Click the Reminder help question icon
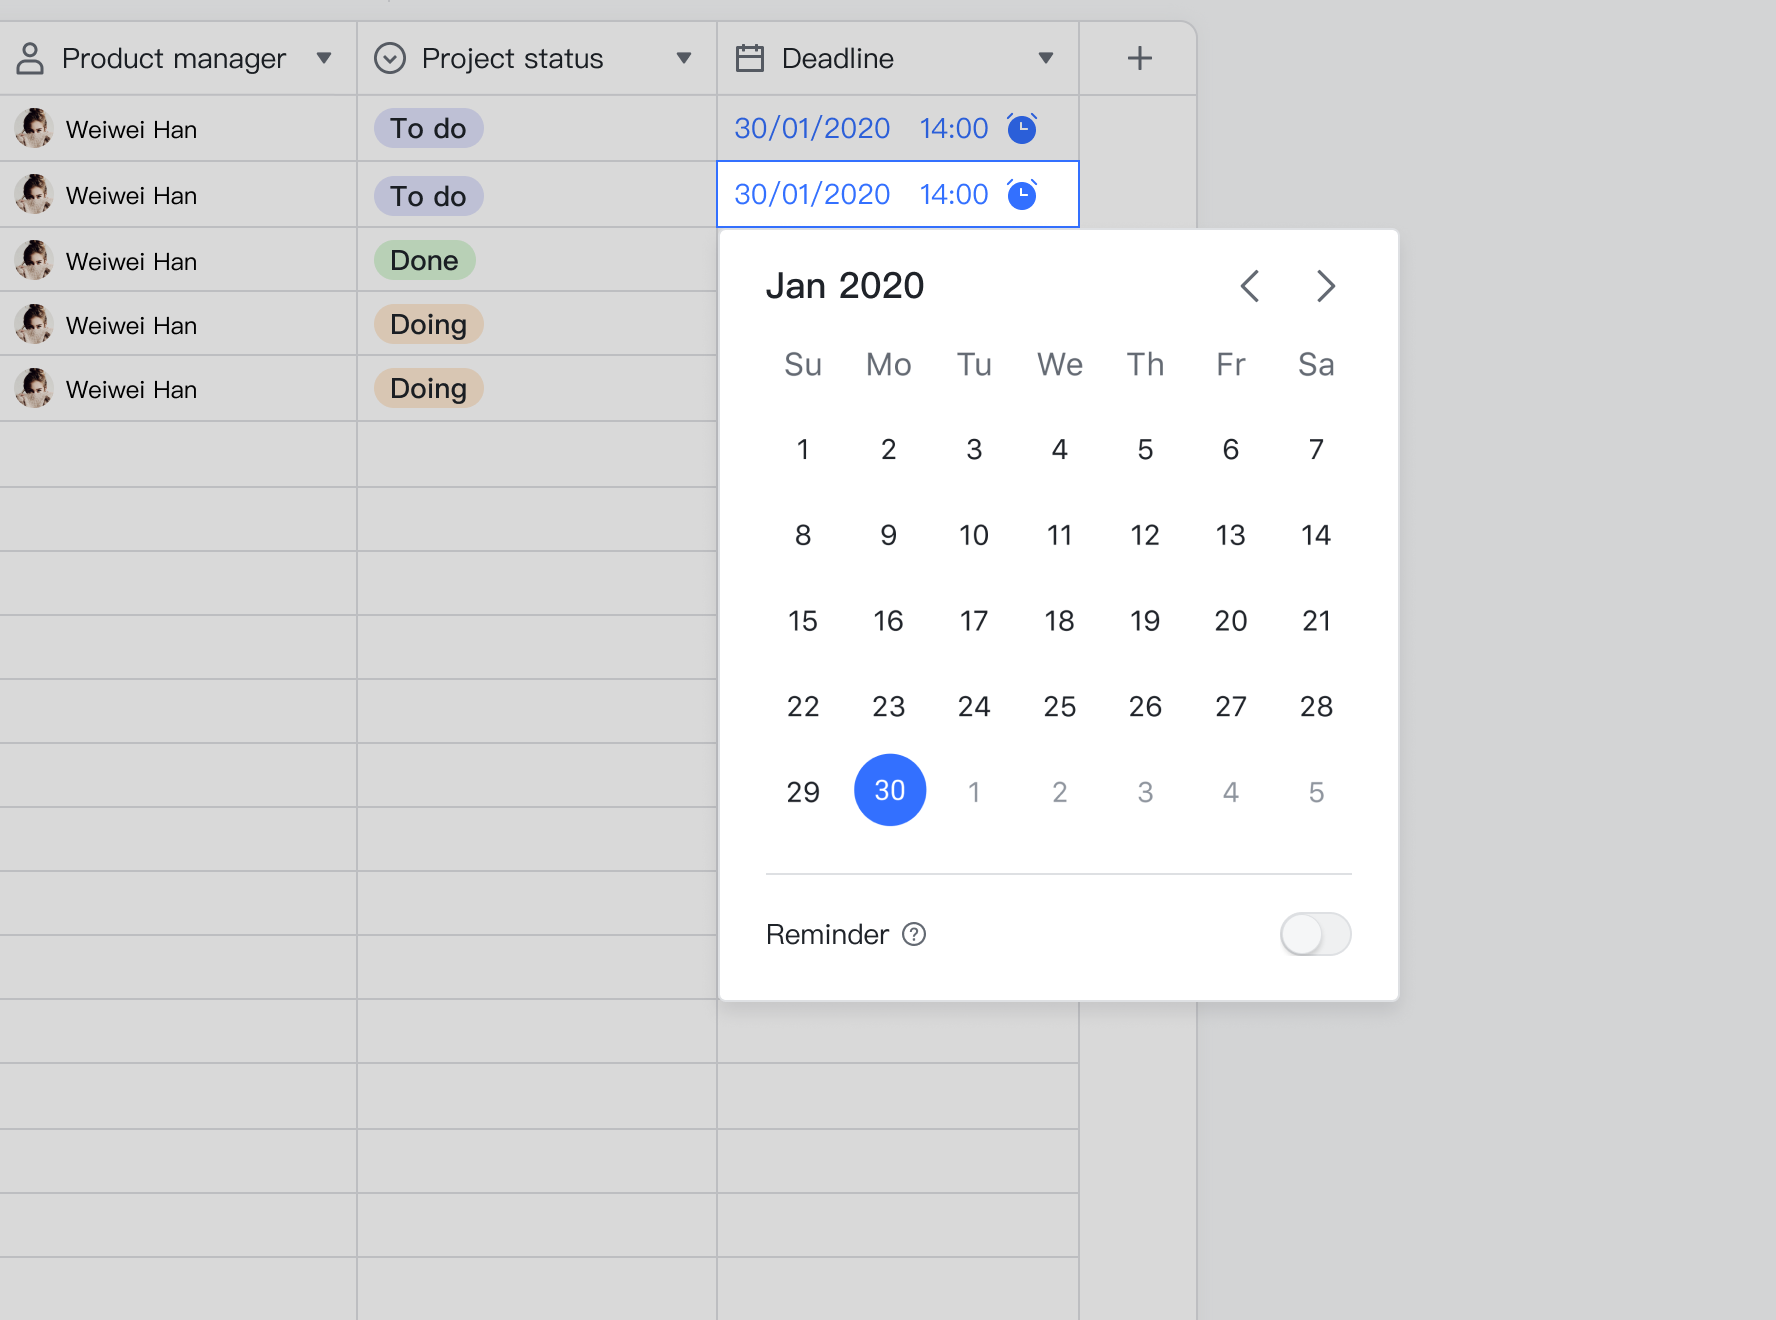The width and height of the screenshot is (1776, 1320). point(914,934)
